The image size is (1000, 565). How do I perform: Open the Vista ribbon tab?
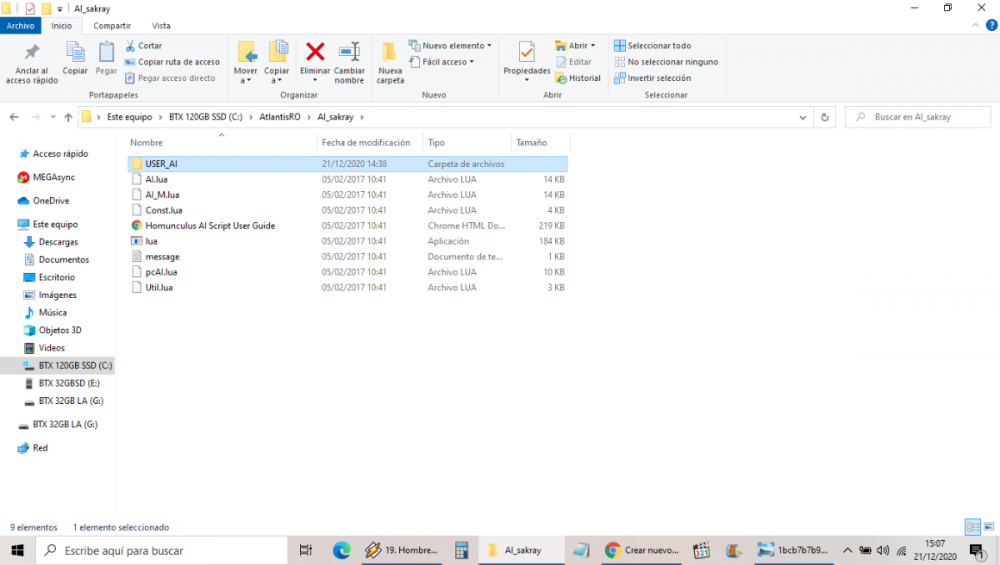pyautogui.click(x=160, y=25)
